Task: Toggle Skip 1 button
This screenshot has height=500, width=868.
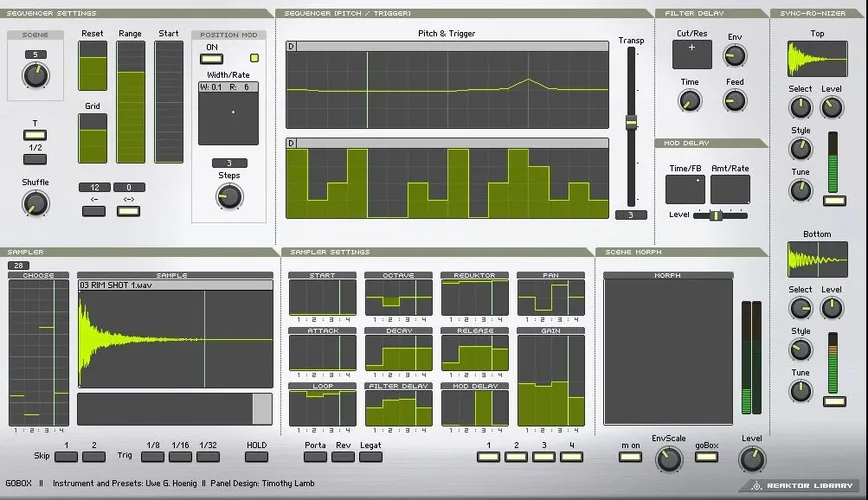Action: (x=66, y=457)
